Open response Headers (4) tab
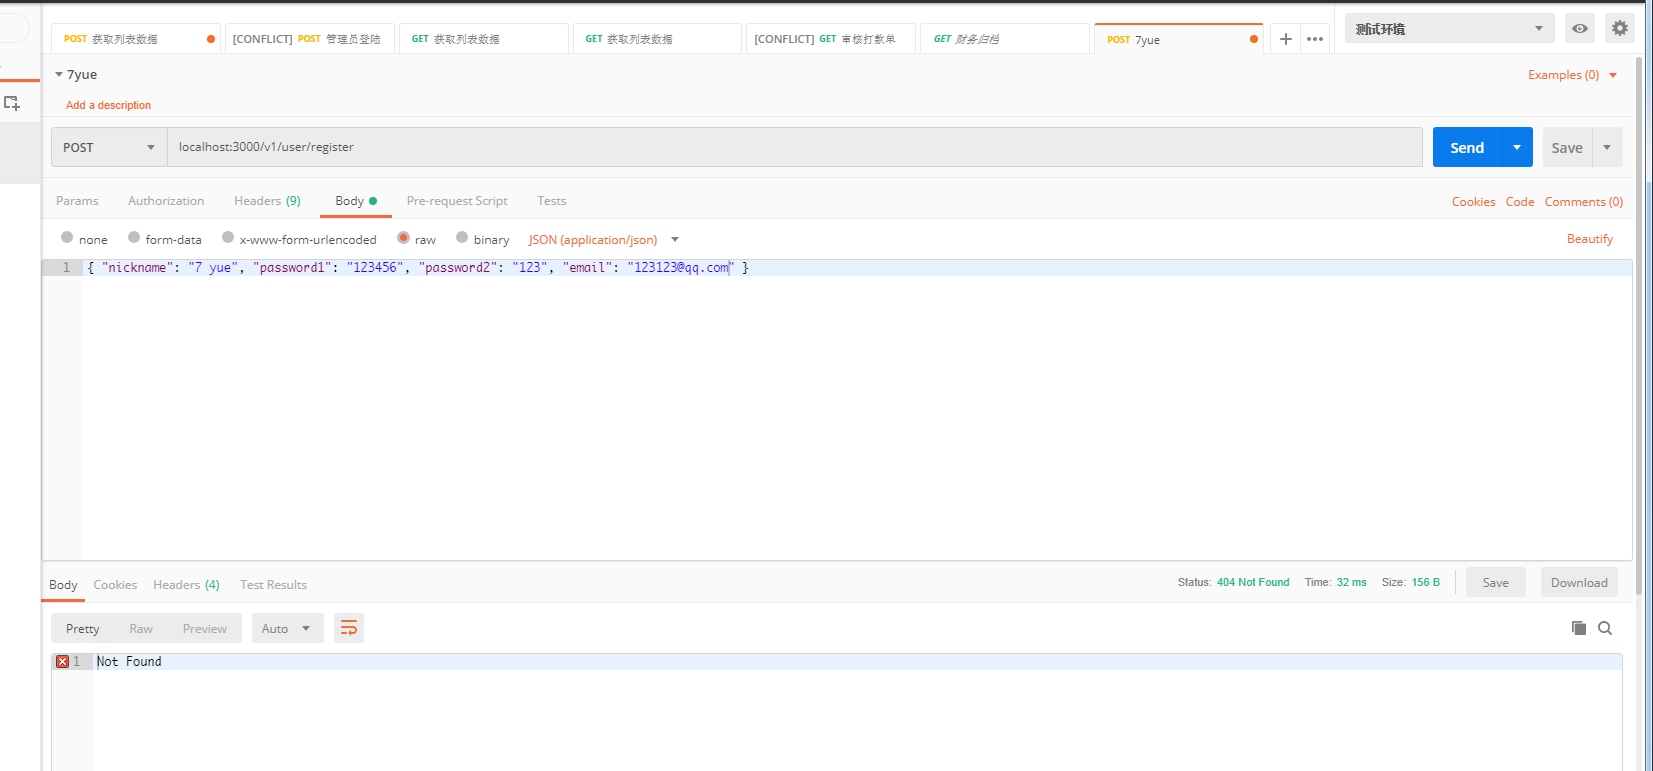Viewport: 1653px width, 771px height. coord(186,585)
